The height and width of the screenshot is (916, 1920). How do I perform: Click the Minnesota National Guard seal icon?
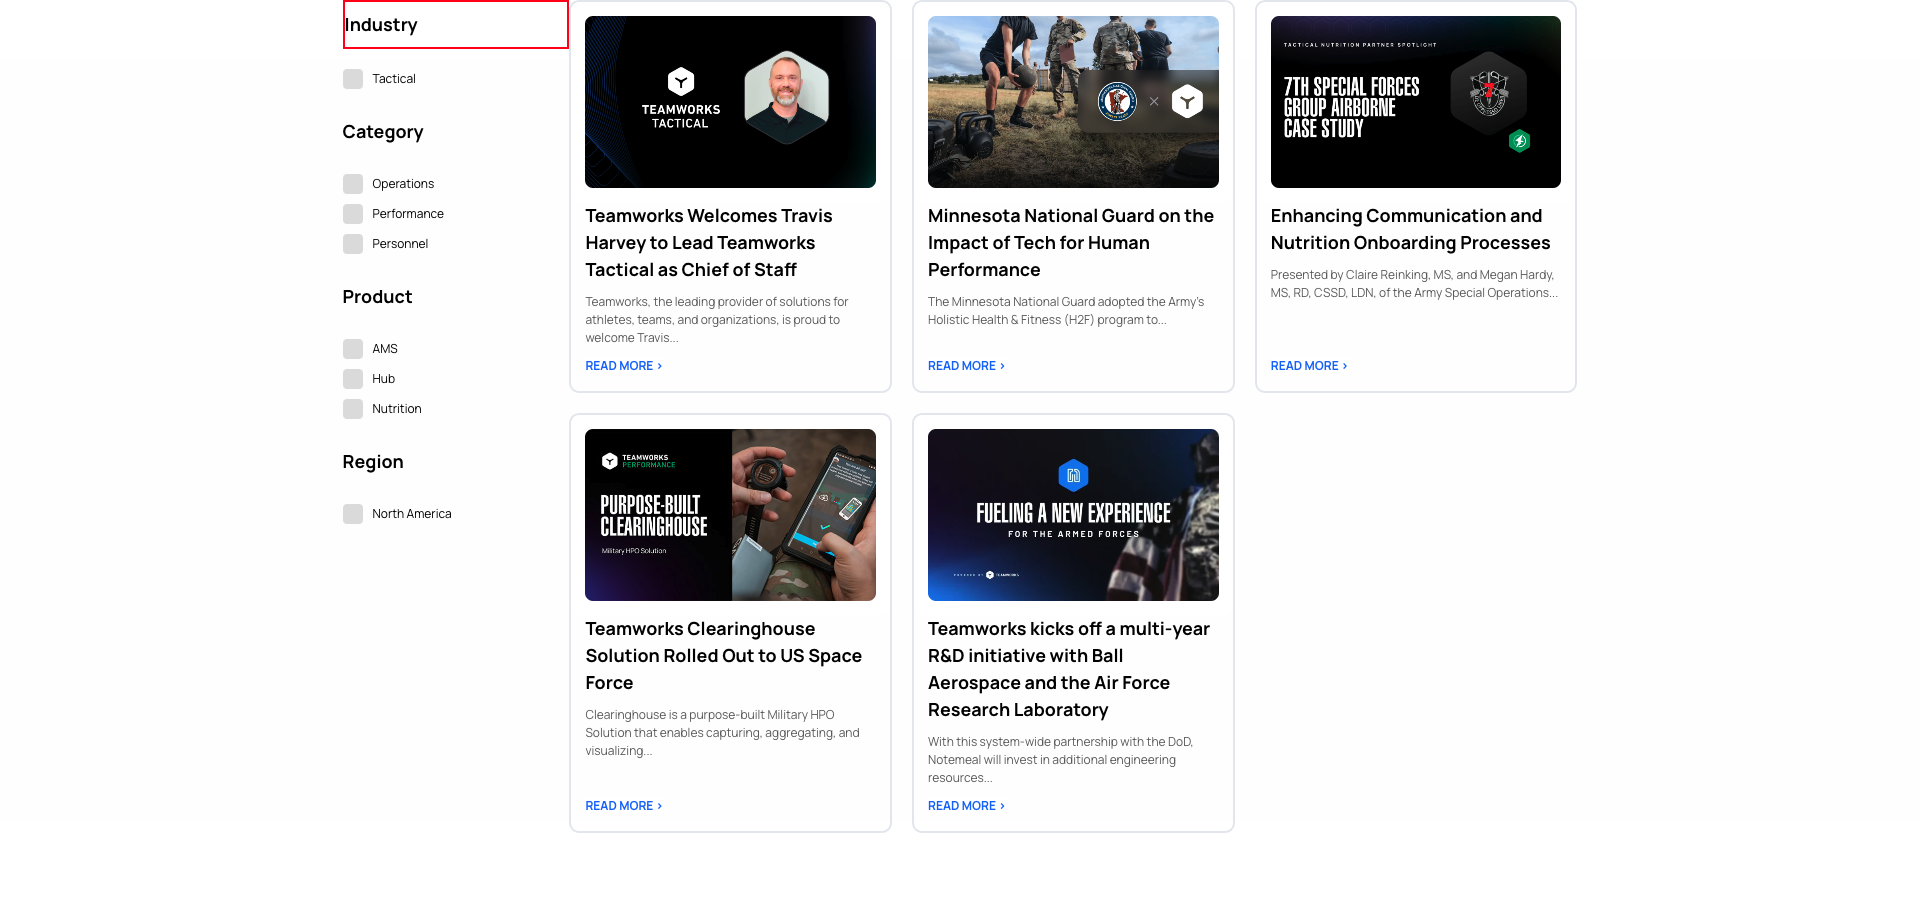tap(1117, 101)
